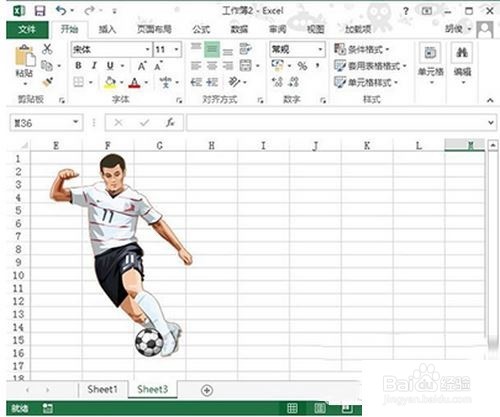This screenshot has height=417, width=500.
Task: Open the font size dropdown
Action: (176, 50)
